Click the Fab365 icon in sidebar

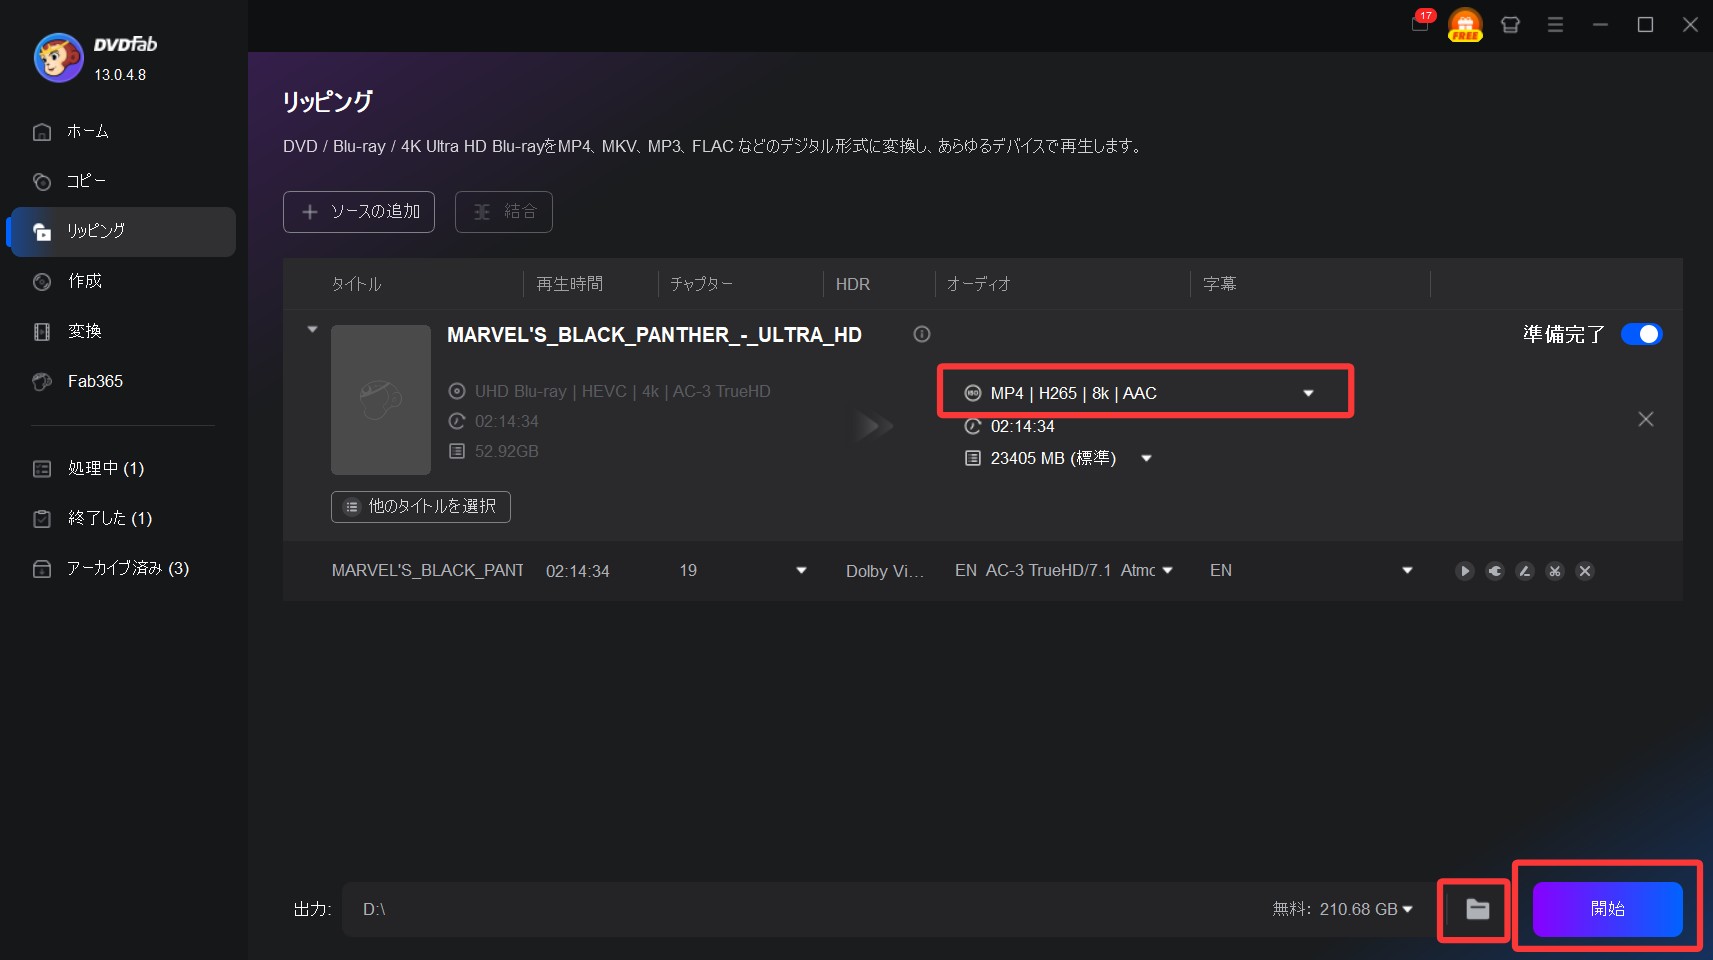[42, 382]
